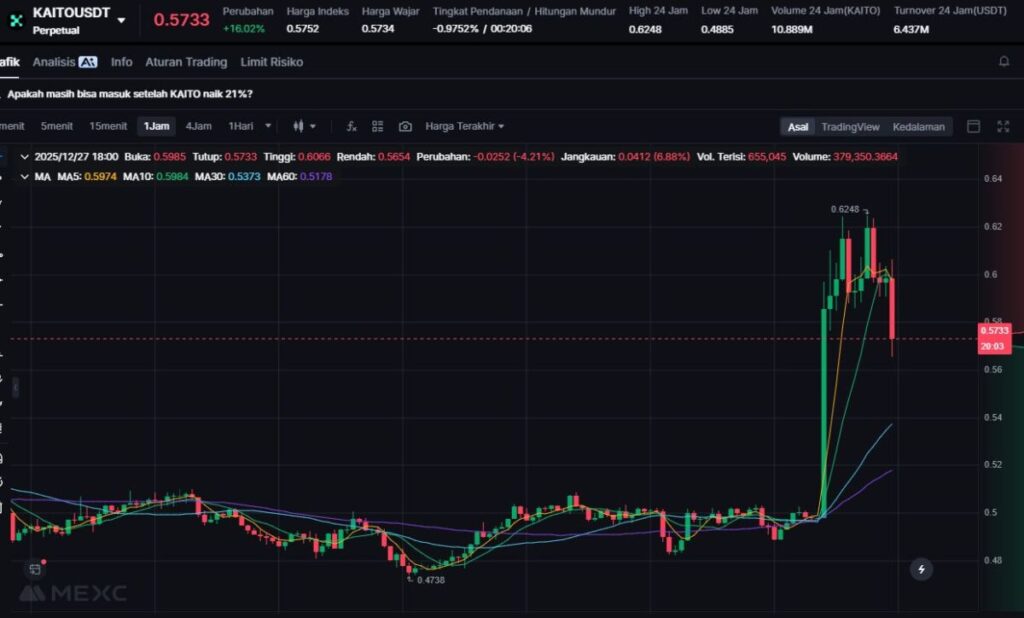Click the chart window layout icon
The image size is (1024, 618).
(x=973, y=126)
